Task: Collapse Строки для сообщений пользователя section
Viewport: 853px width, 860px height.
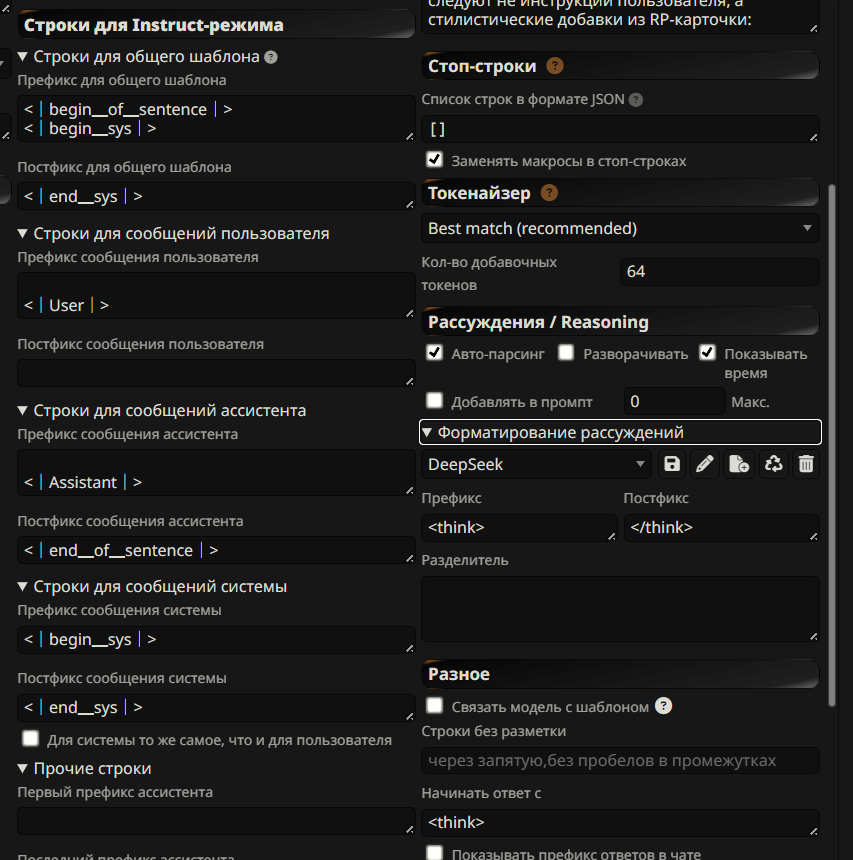Action: [x=173, y=234]
